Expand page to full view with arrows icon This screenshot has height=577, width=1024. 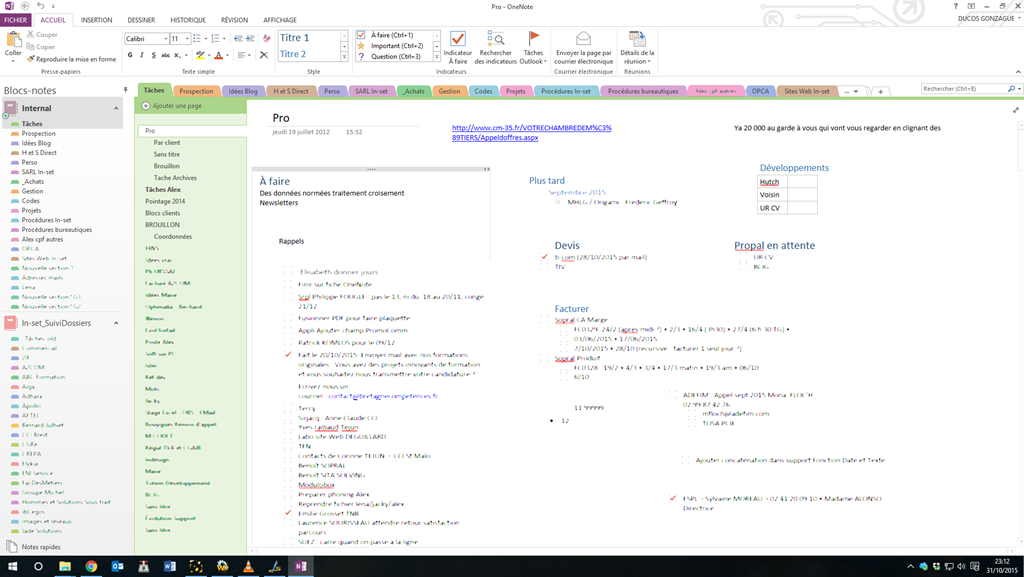(1016, 110)
